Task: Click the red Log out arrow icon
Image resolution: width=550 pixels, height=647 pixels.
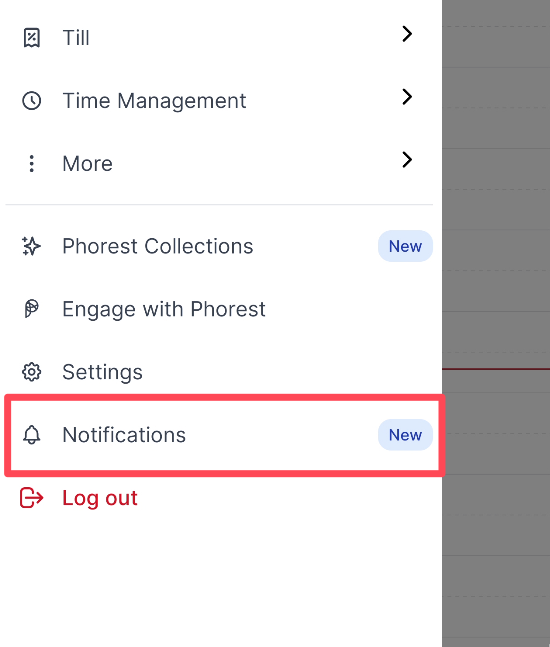Action: tap(31, 498)
